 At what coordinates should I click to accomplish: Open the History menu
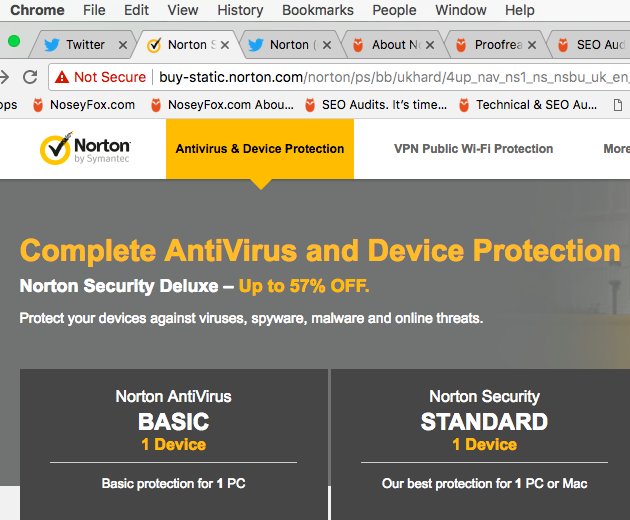(x=240, y=10)
